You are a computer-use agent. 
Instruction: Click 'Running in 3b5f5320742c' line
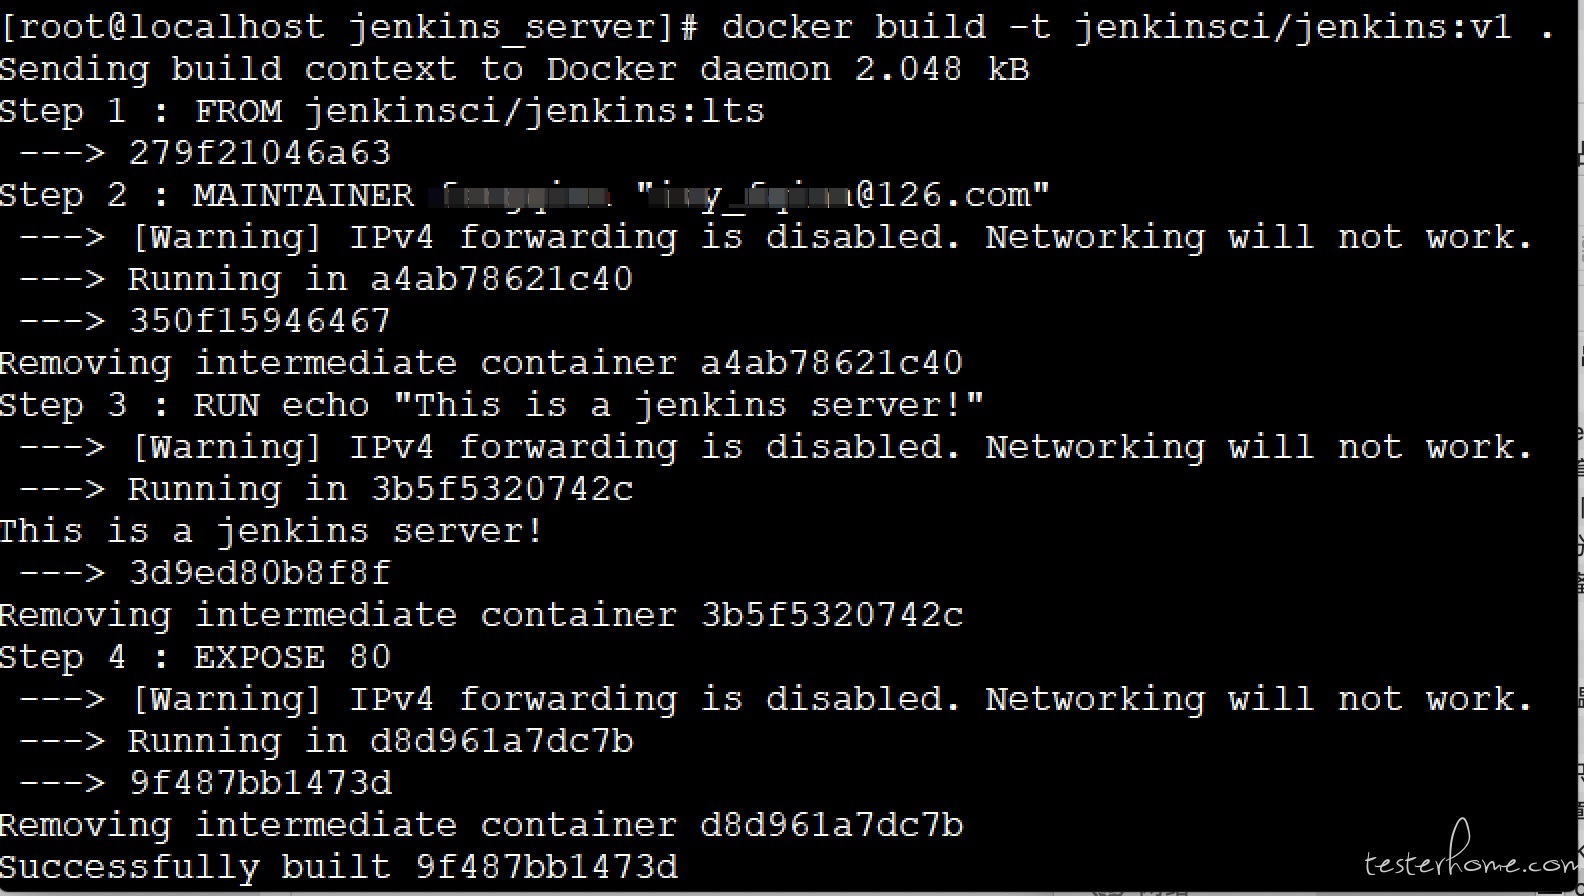[326, 489]
